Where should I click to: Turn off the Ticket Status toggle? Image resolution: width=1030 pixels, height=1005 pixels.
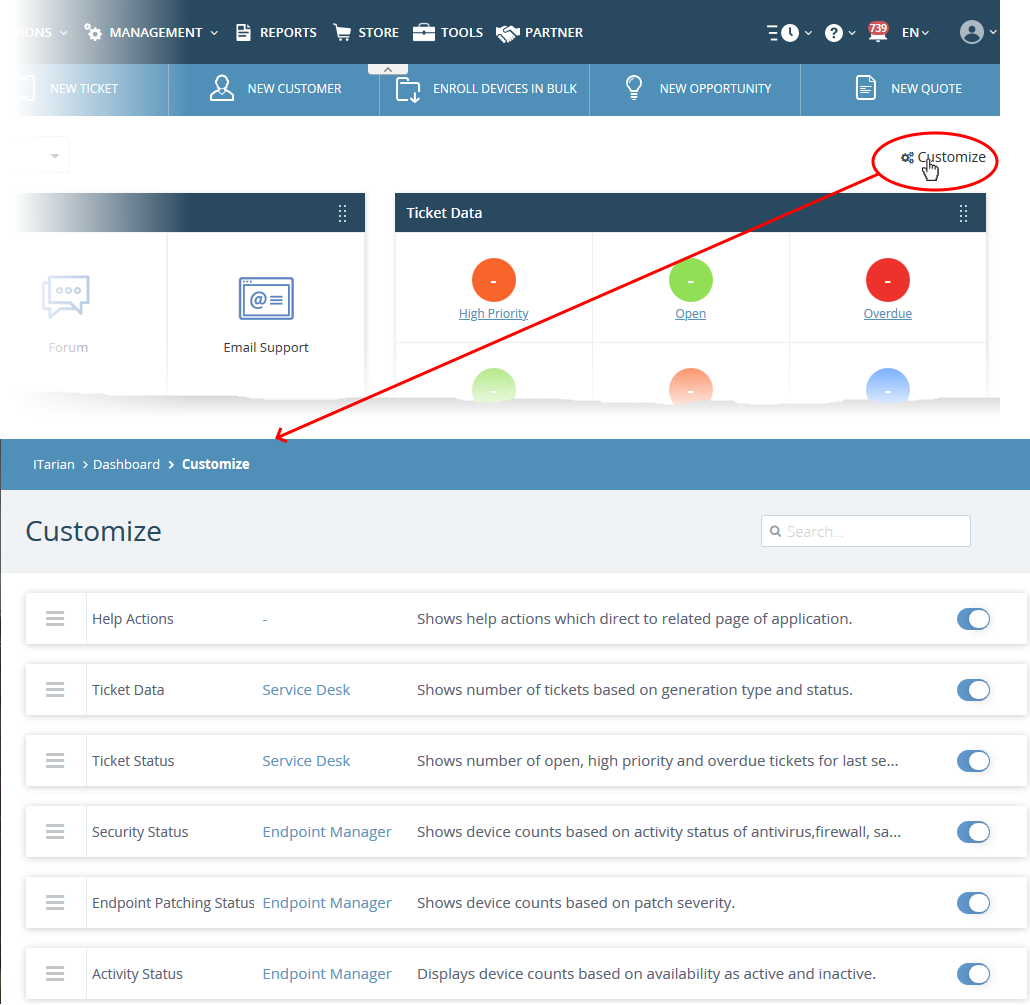tap(974, 761)
